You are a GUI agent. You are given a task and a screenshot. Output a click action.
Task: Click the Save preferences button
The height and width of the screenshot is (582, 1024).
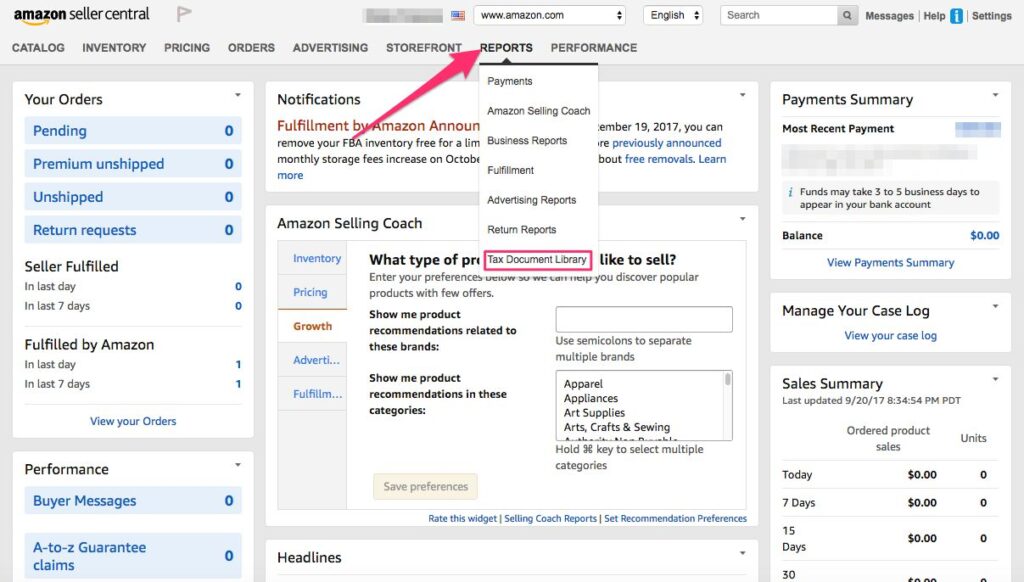click(425, 487)
